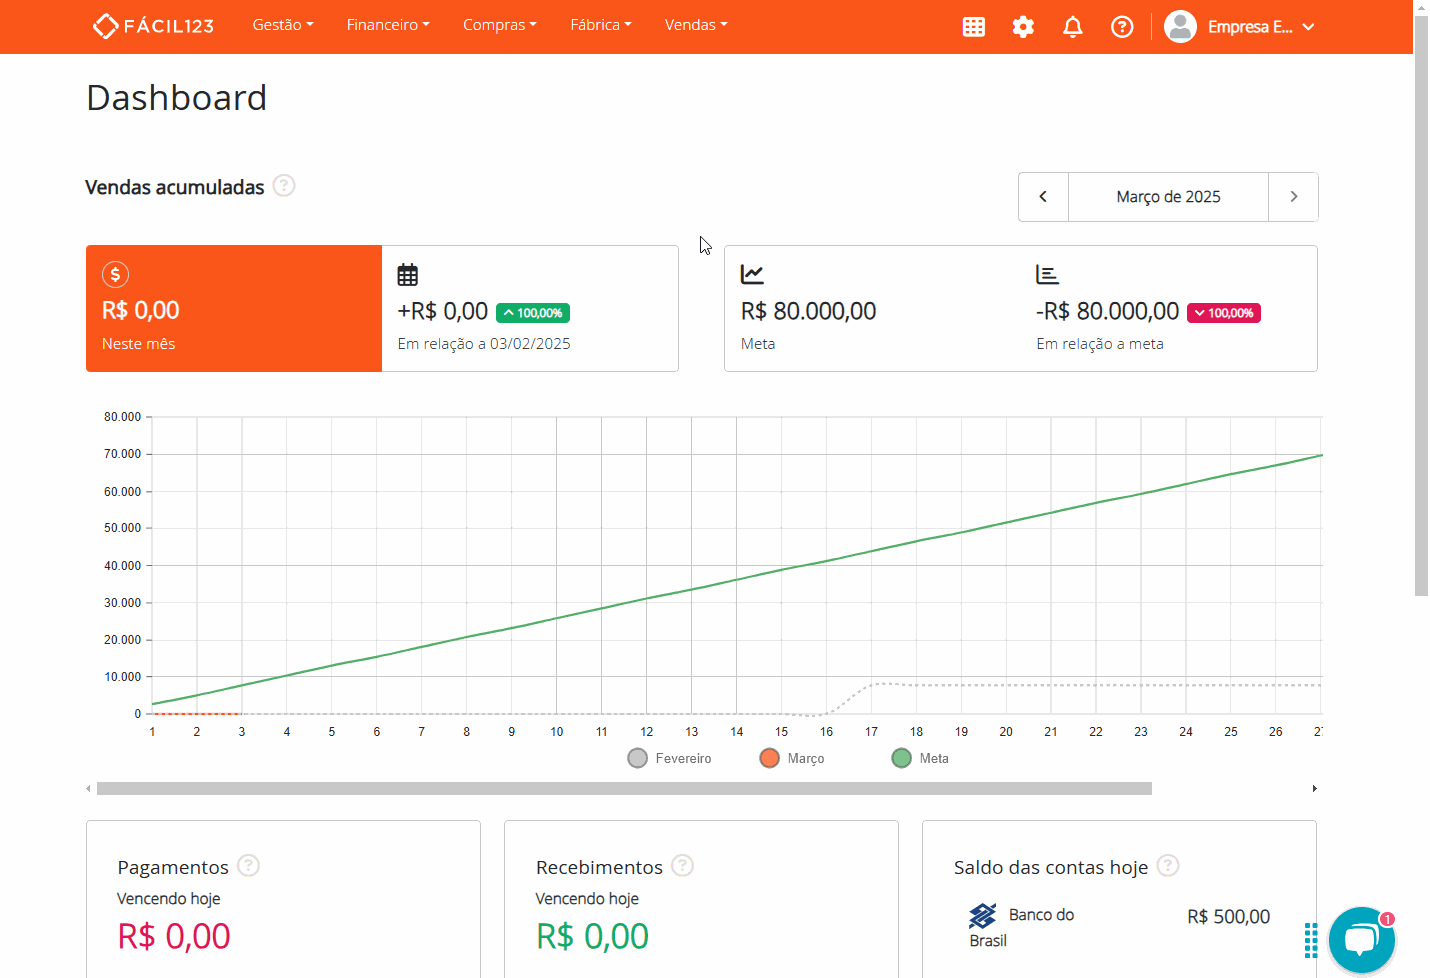This screenshot has height=978, width=1430.
Task: Open the Gestão dropdown
Action: point(282,25)
